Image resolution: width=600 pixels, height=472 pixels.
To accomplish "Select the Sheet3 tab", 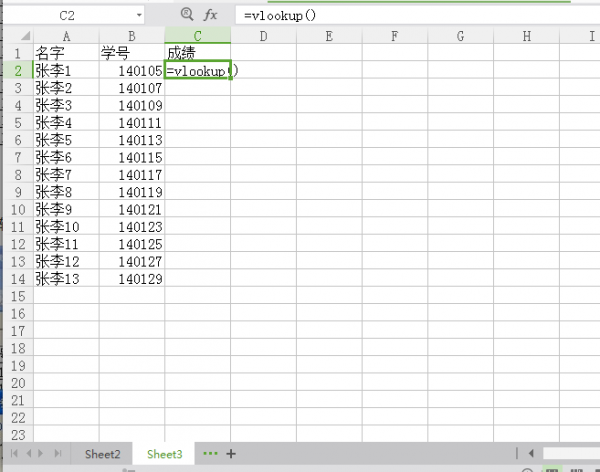I will (165, 454).
